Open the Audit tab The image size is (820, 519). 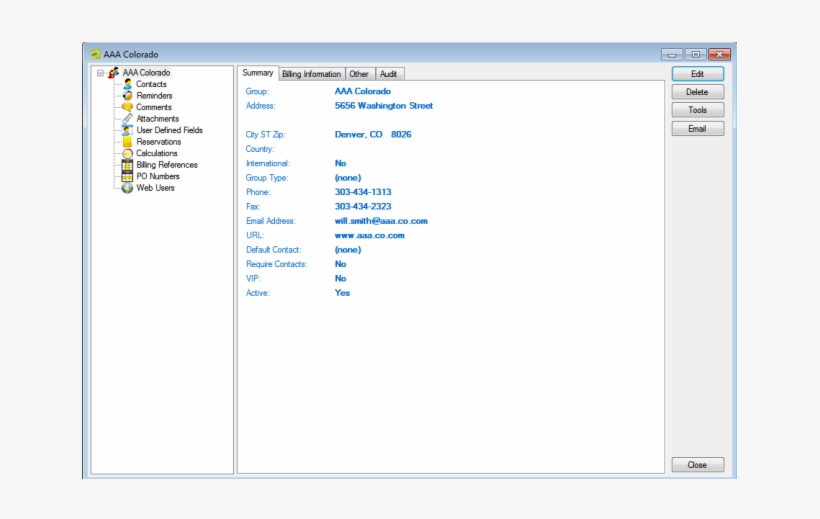click(389, 74)
